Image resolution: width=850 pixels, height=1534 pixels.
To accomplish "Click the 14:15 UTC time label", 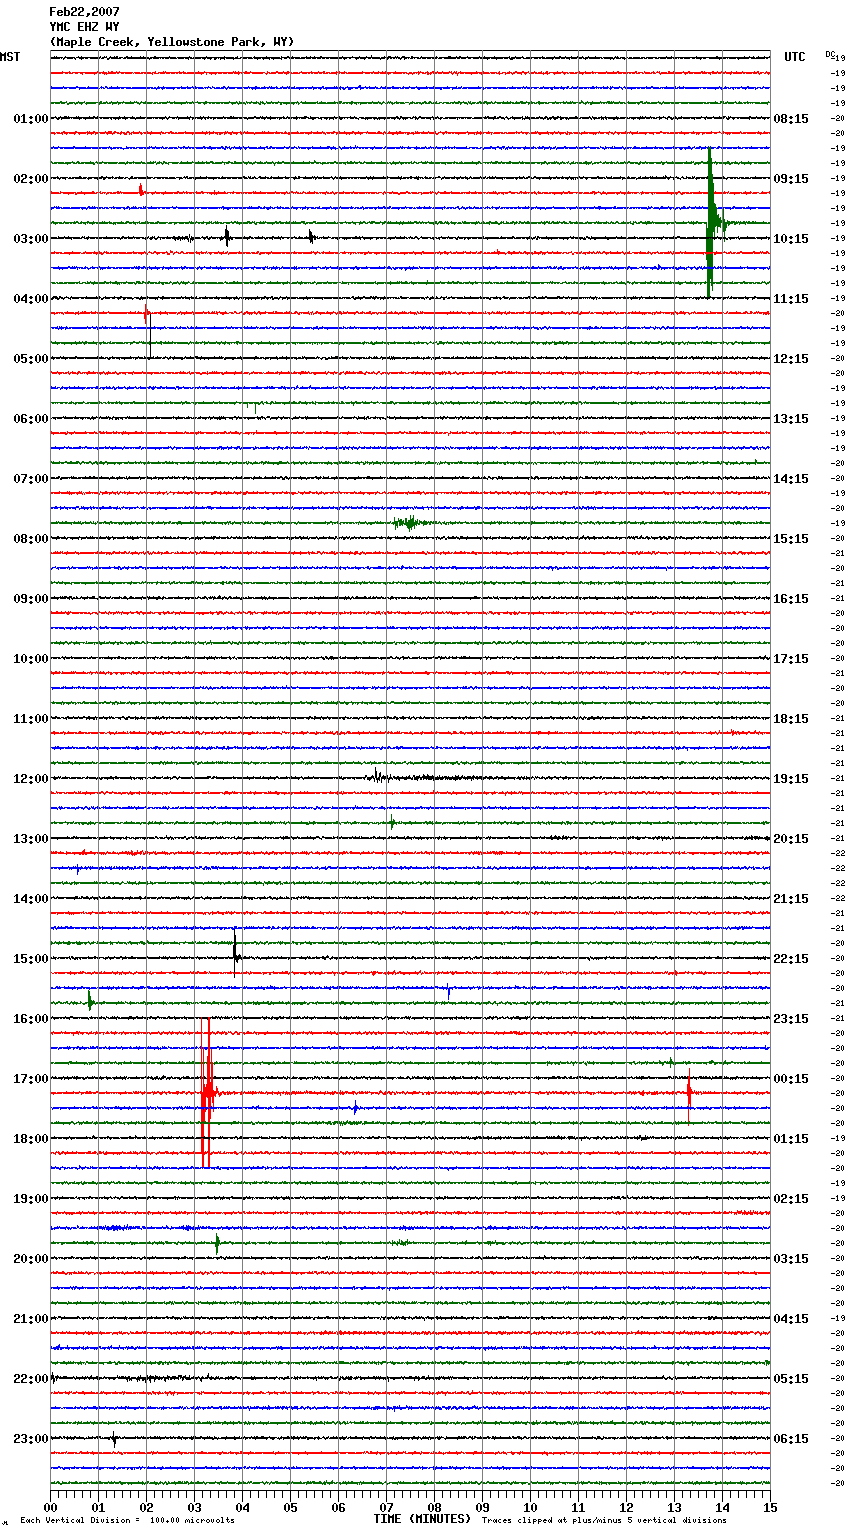I will [x=791, y=479].
